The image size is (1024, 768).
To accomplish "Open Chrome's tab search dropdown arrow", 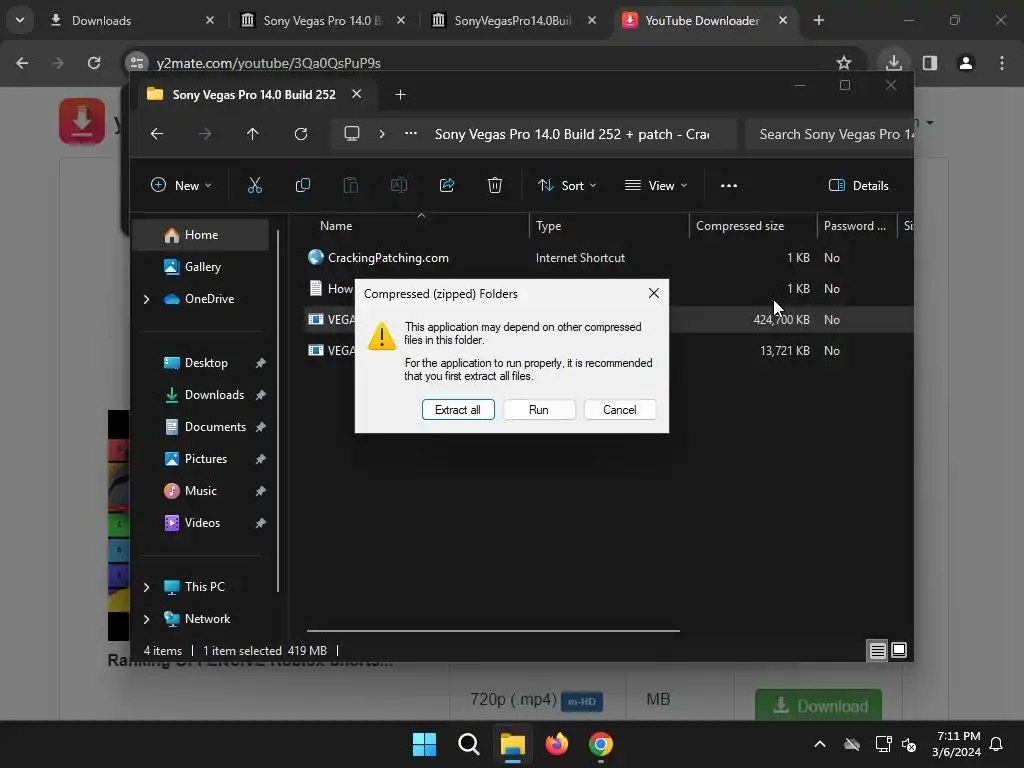I will pyautogui.click(x=20, y=20).
